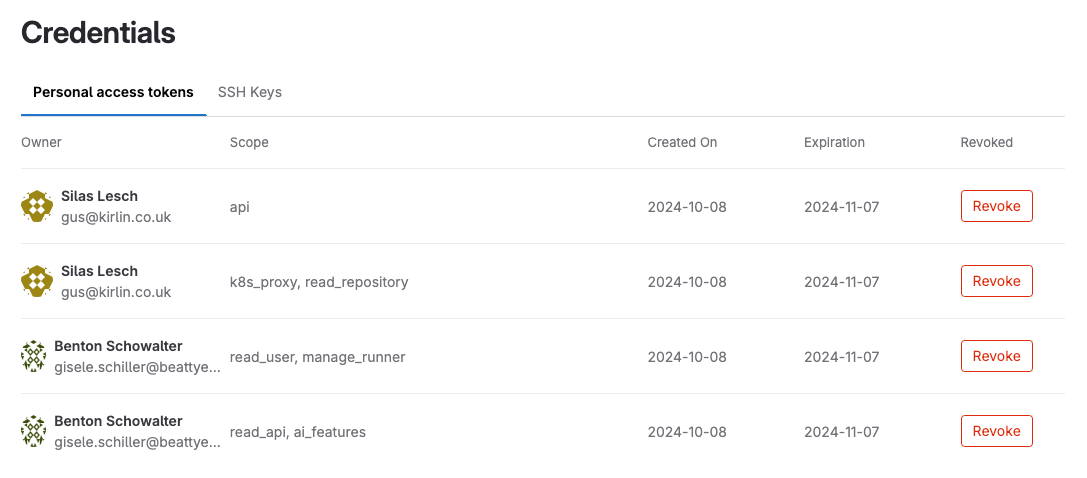Click the Owner column header
This screenshot has height=478, width=1087.
41,142
